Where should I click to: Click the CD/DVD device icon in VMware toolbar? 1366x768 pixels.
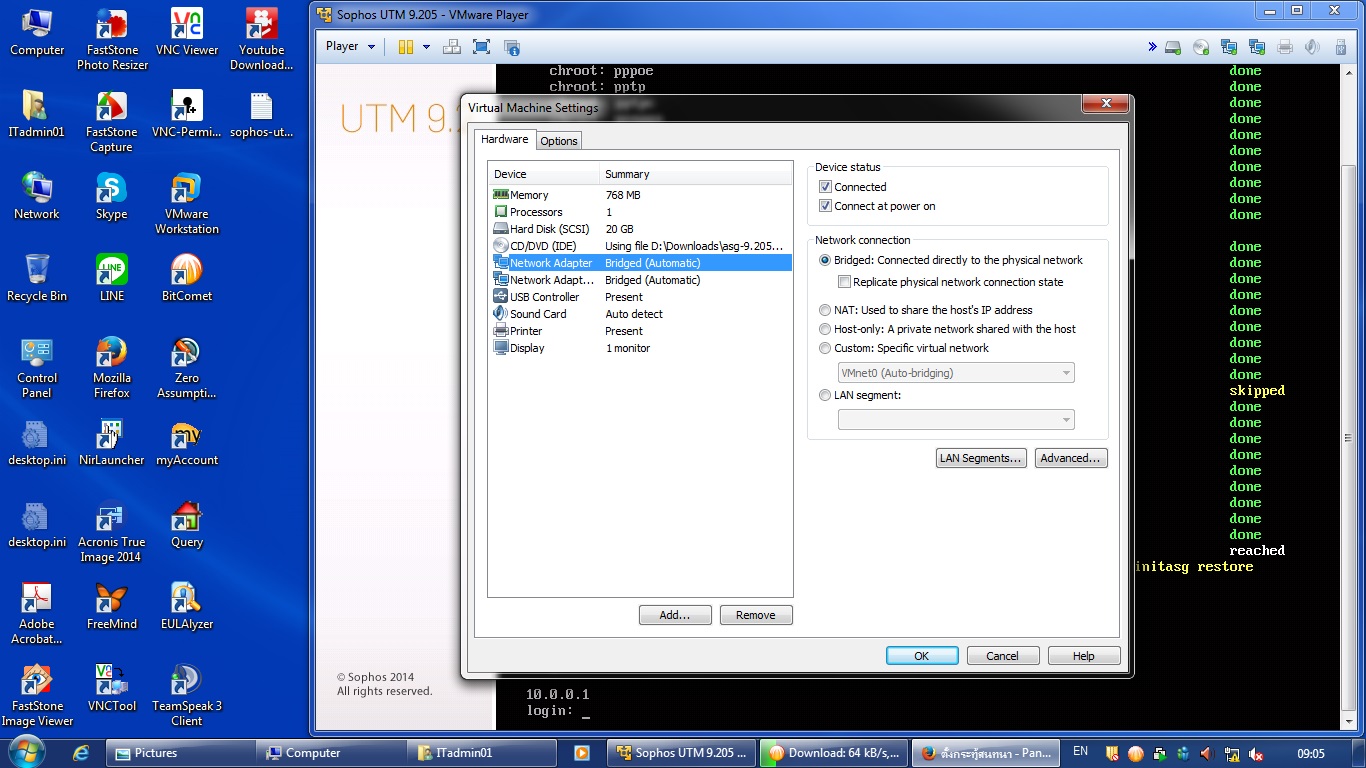[1201, 47]
